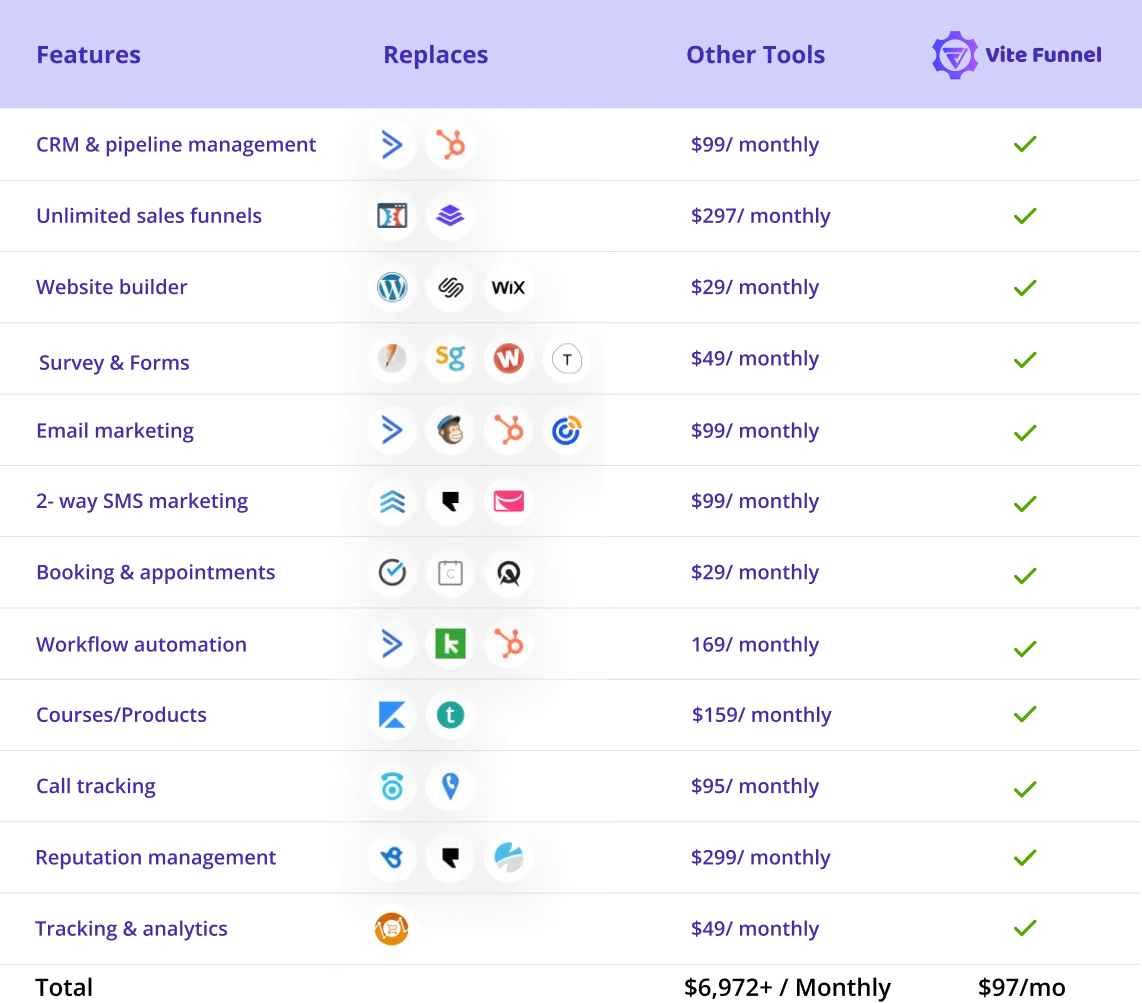Viewport: 1142px width, 1003px height.
Task: Click the Other Tools column header
Action: coord(755,55)
